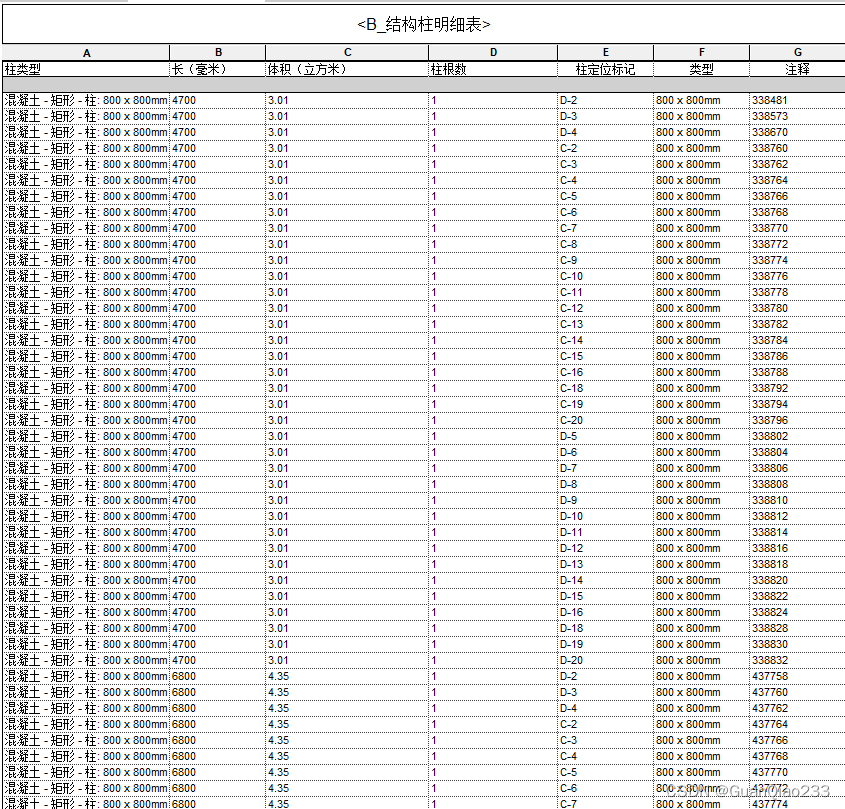Select the annotation cell 338573
Image resolution: width=845 pixels, height=809 pixels.
point(798,116)
